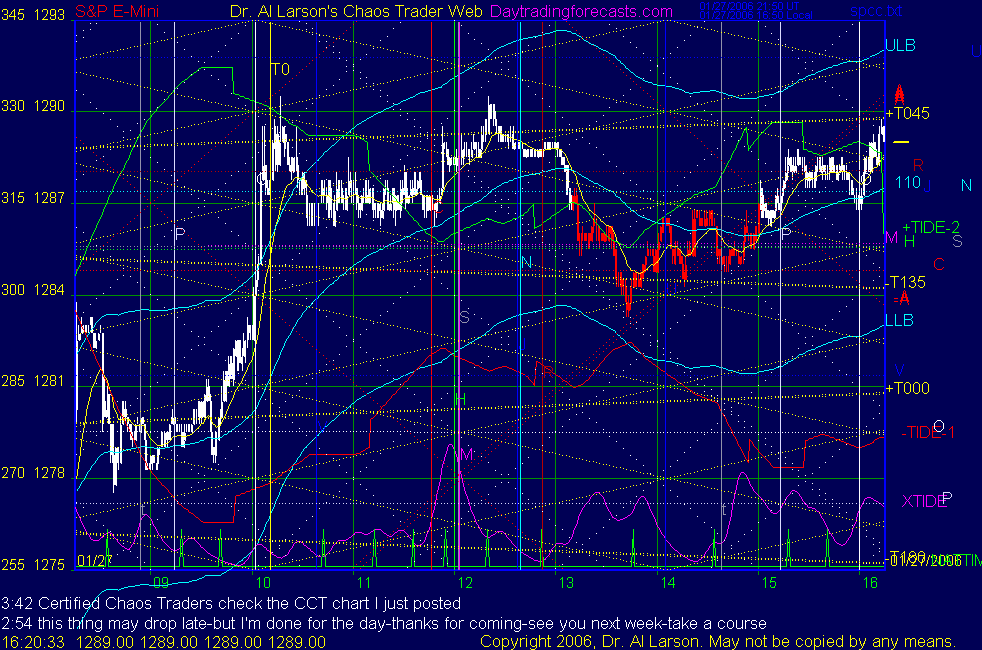The width and height of the screenshot is (982, 650).
Task: Select the red "-TIDE-1" label
Action: 928,432
